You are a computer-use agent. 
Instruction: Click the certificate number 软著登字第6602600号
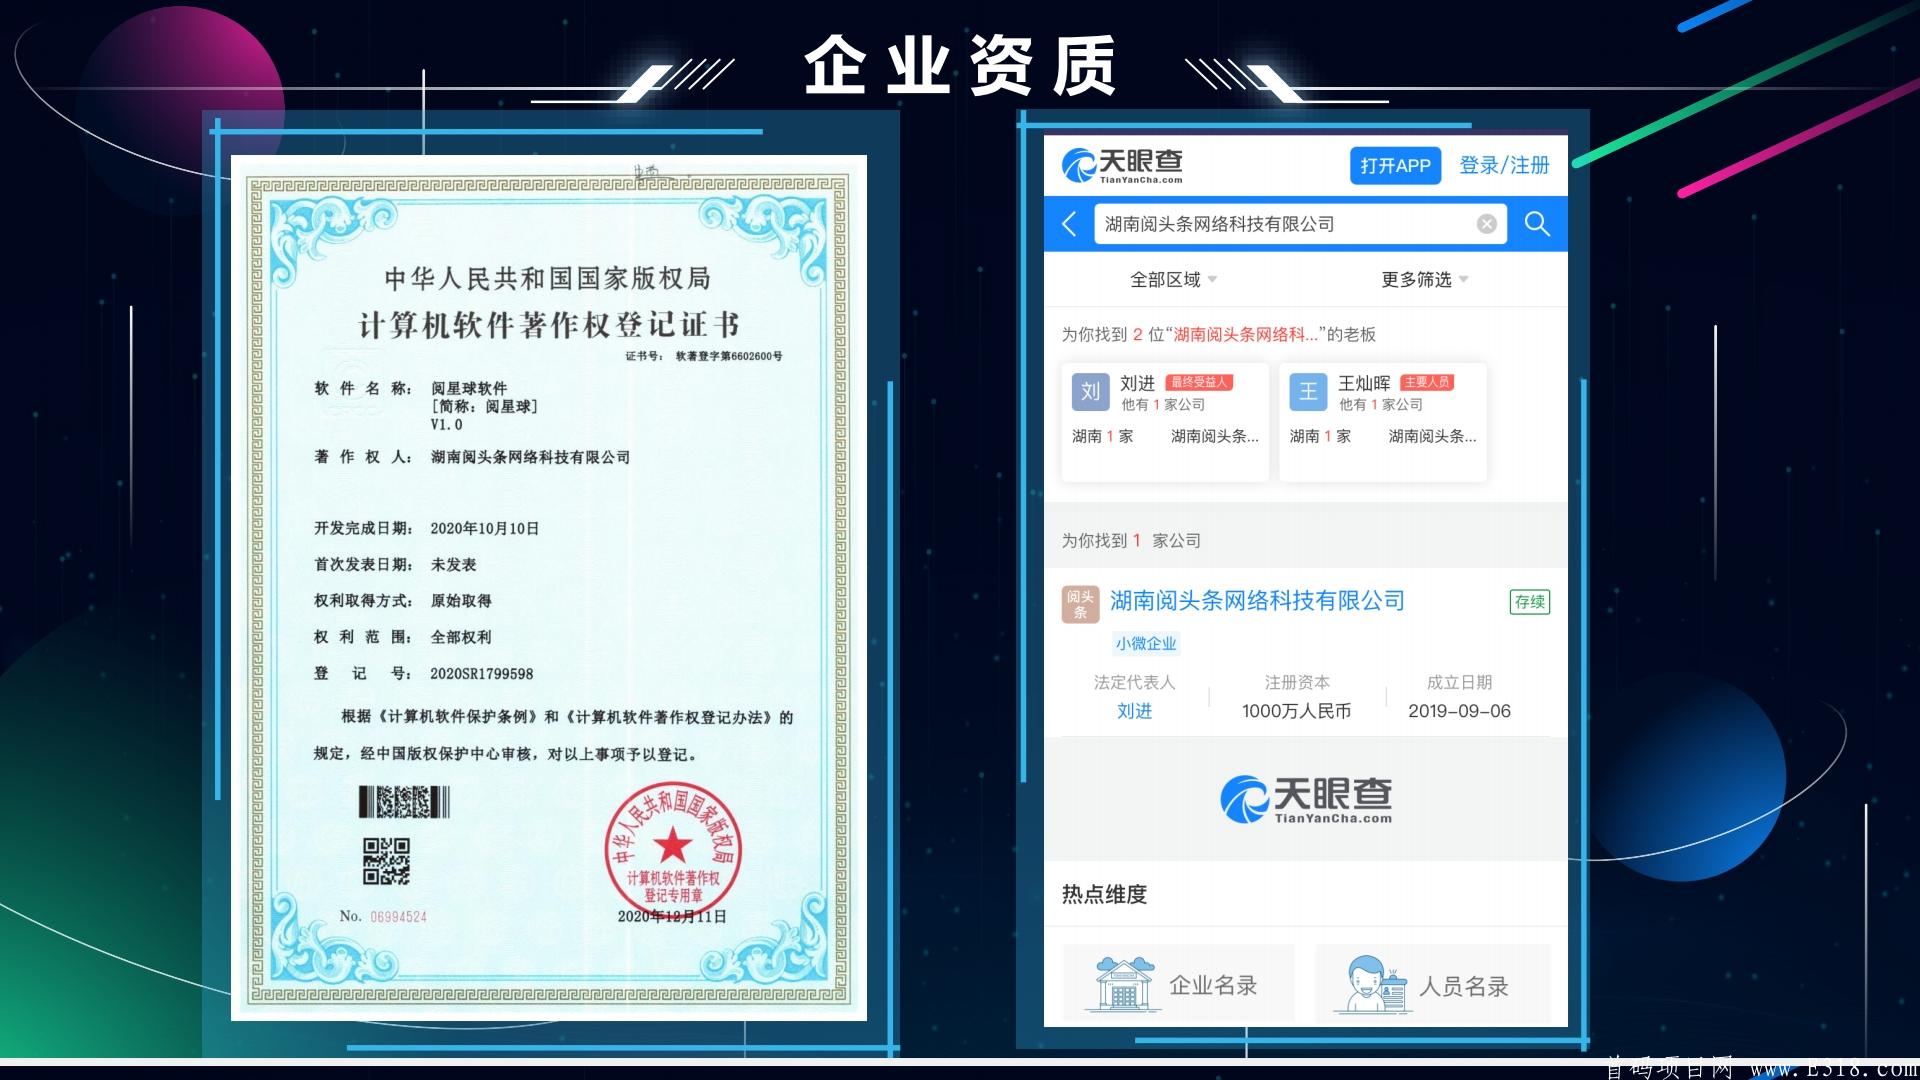click(729, 356)
